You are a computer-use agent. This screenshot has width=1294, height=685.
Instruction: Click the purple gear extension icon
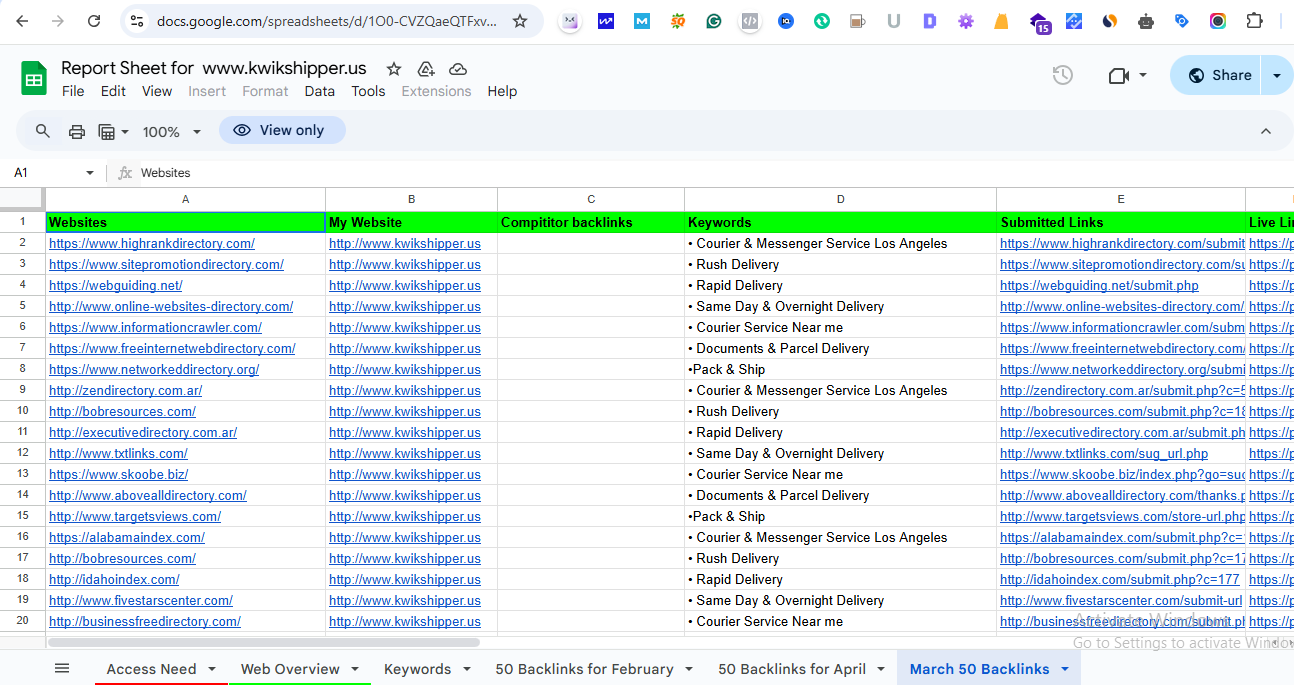[966, 20]
